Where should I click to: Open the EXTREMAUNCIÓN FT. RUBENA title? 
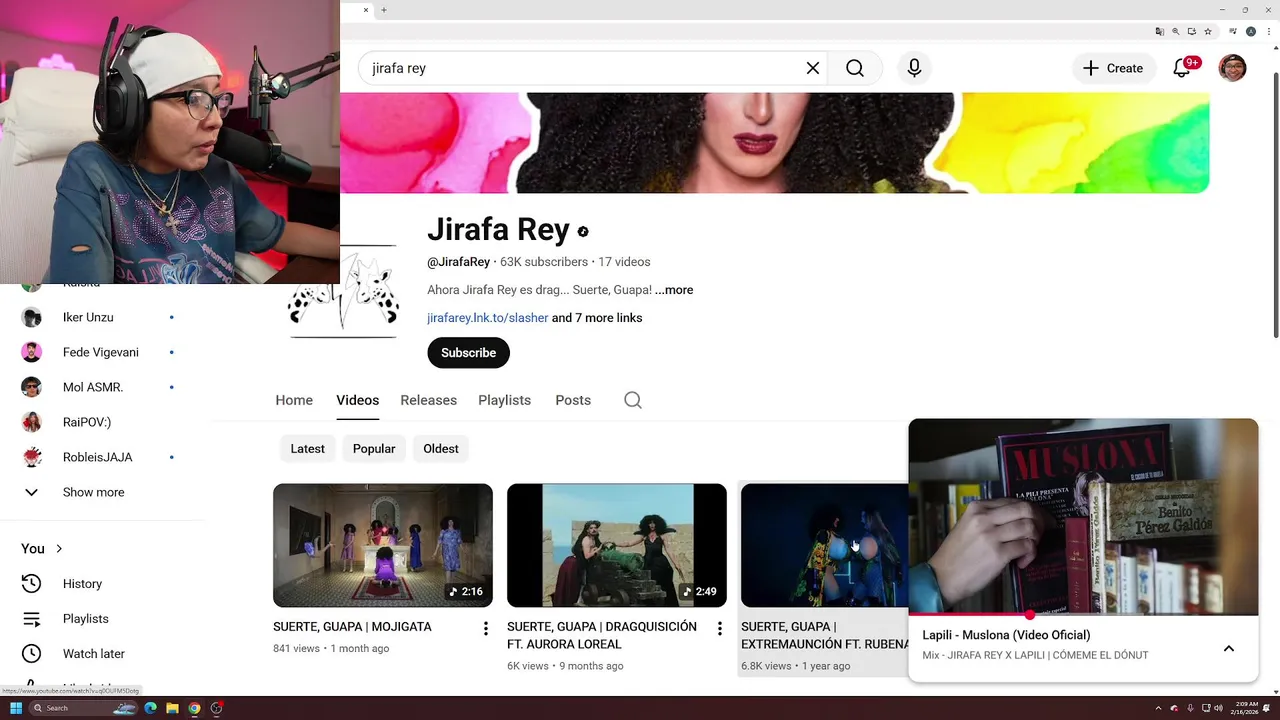click(824, 635)
